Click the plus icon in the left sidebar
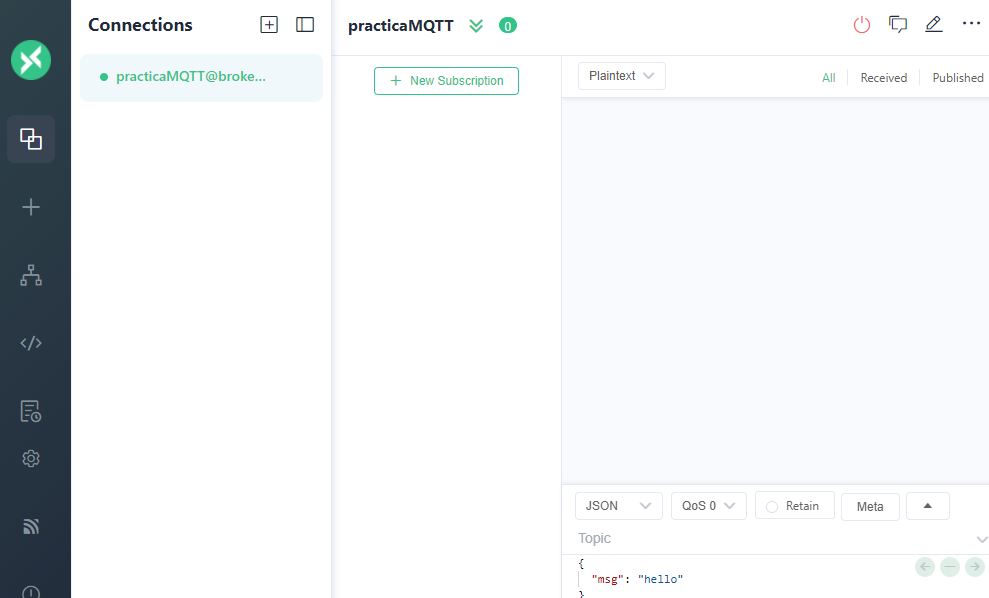 [31, 207]
